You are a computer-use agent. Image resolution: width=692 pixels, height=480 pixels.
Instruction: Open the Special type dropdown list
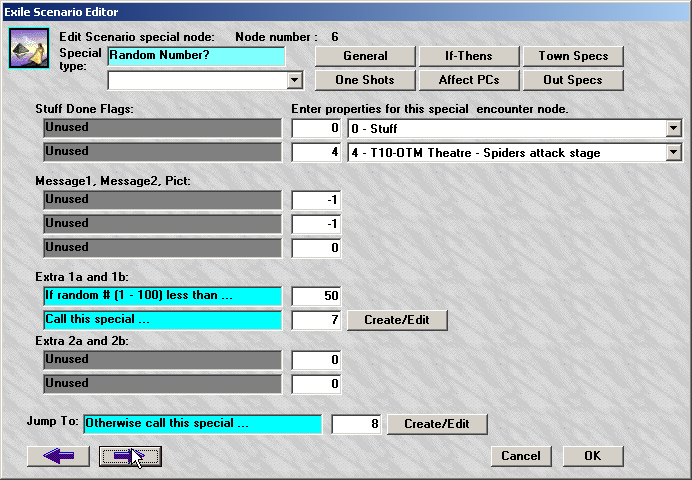click(x=294, y=80)
